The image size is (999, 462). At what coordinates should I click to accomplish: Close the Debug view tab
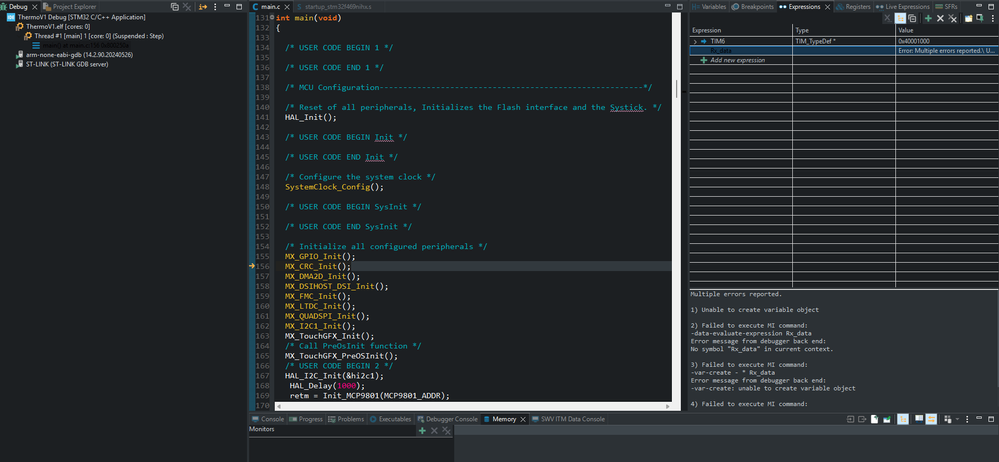pyautogui.click(x=33, y=6)
